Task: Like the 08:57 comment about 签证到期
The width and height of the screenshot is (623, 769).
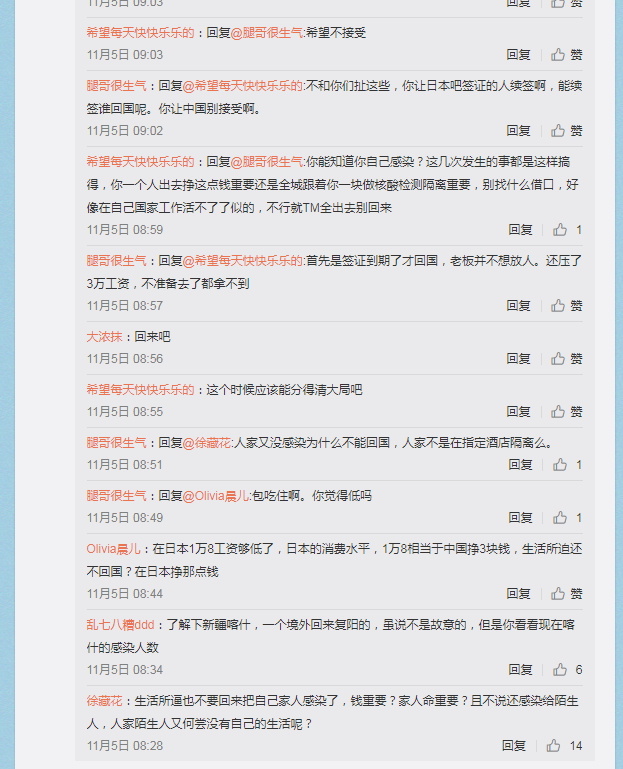Action: [x=566, y=306]
